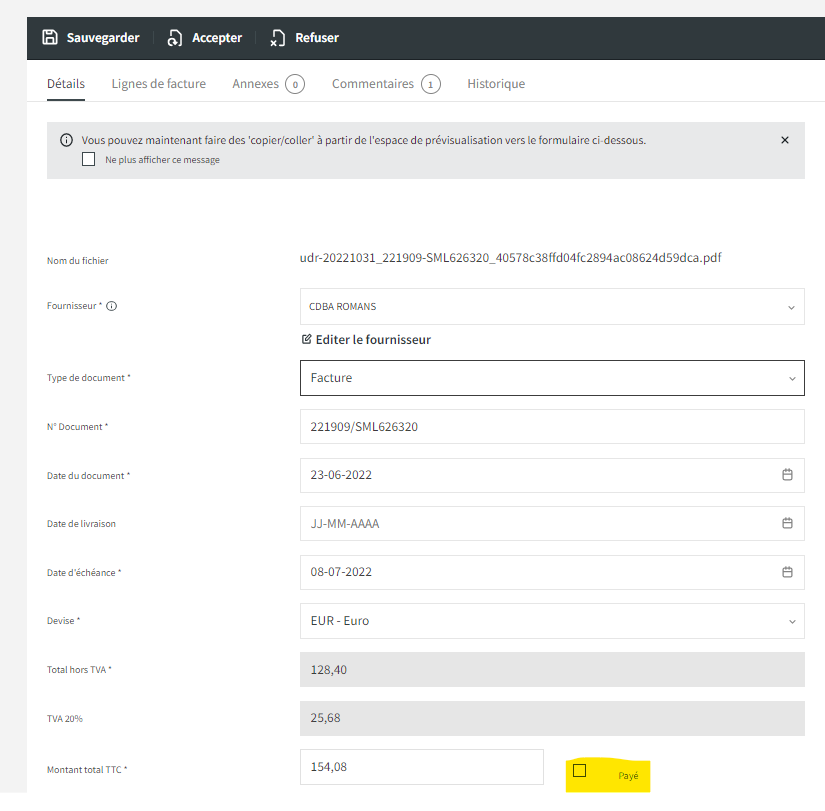Check 'Ne plus afficher ce message'
The height and width of the screenshot is (811, 825).
(88, 159)
